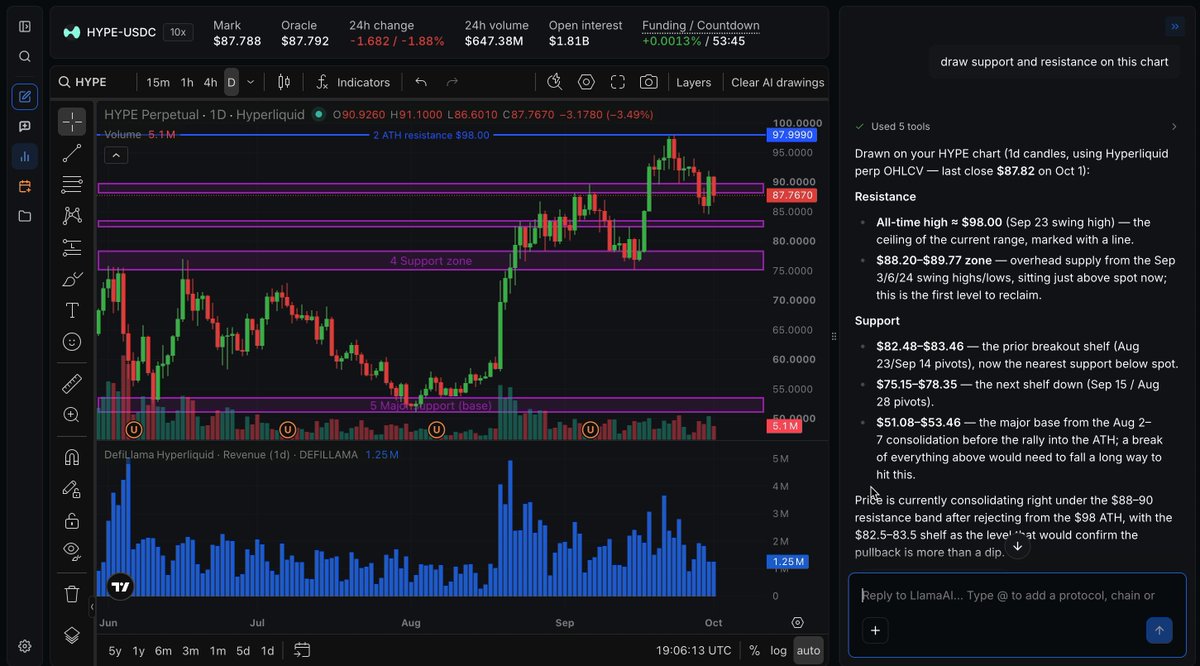Select the pattern drawing tool
This screenshot has height=666, width=1200.
tap(72, 215)
